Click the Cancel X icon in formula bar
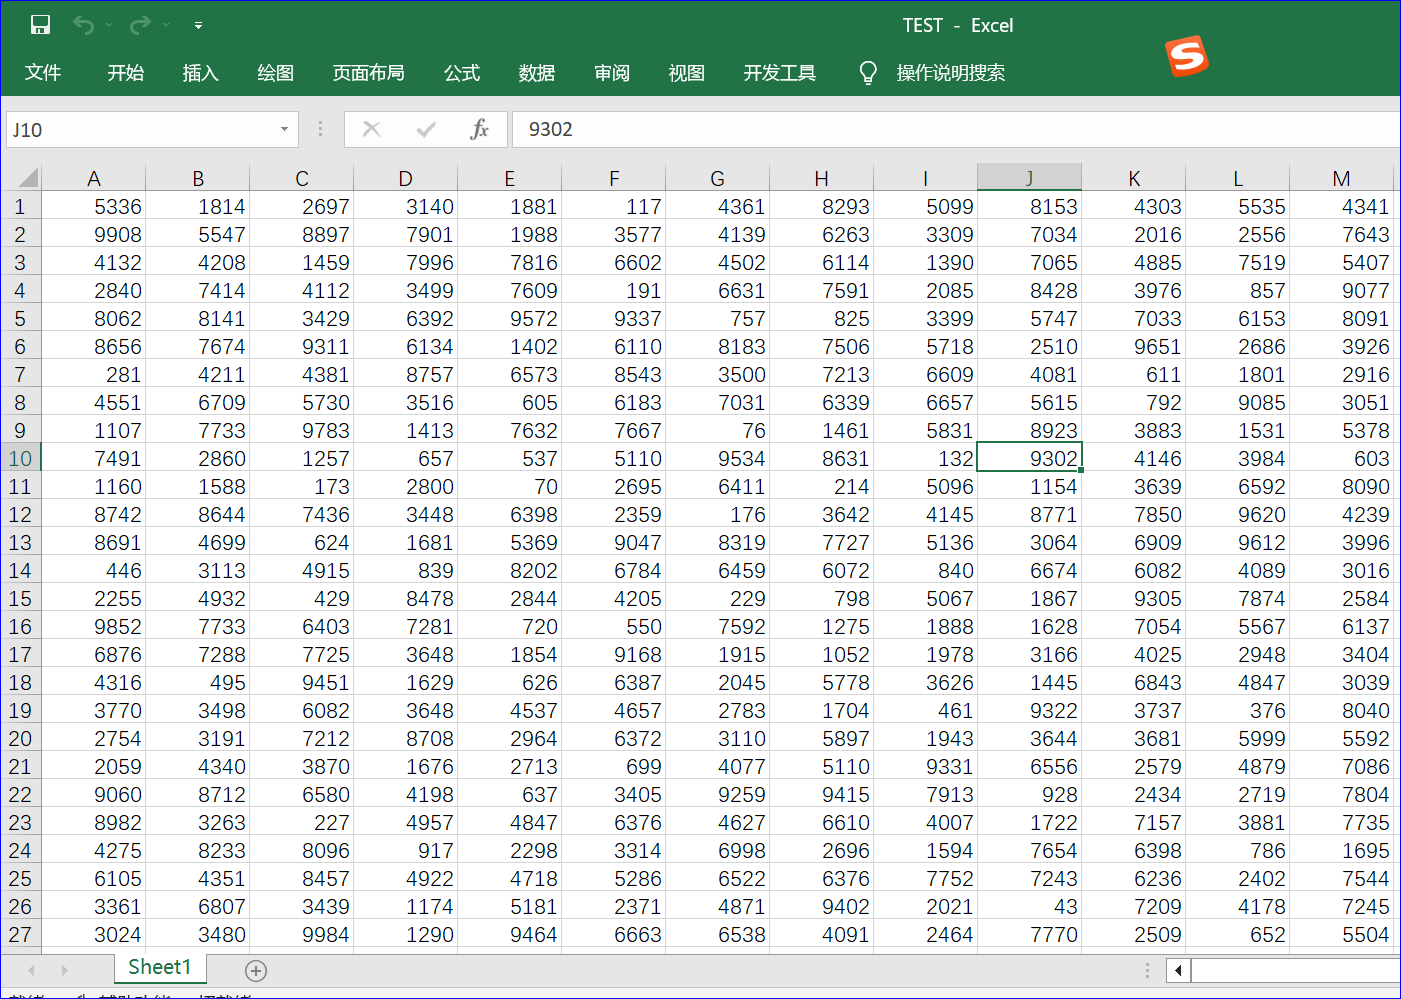The height and width of the screenshot is (999, 1401). pos(371,129)
